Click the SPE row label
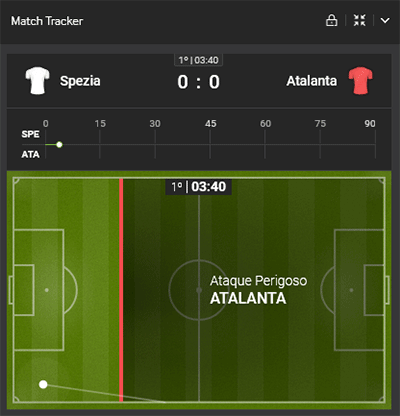The height and width of the screenshot is (416, 400). pyautogui.click(x=30, y=134)
